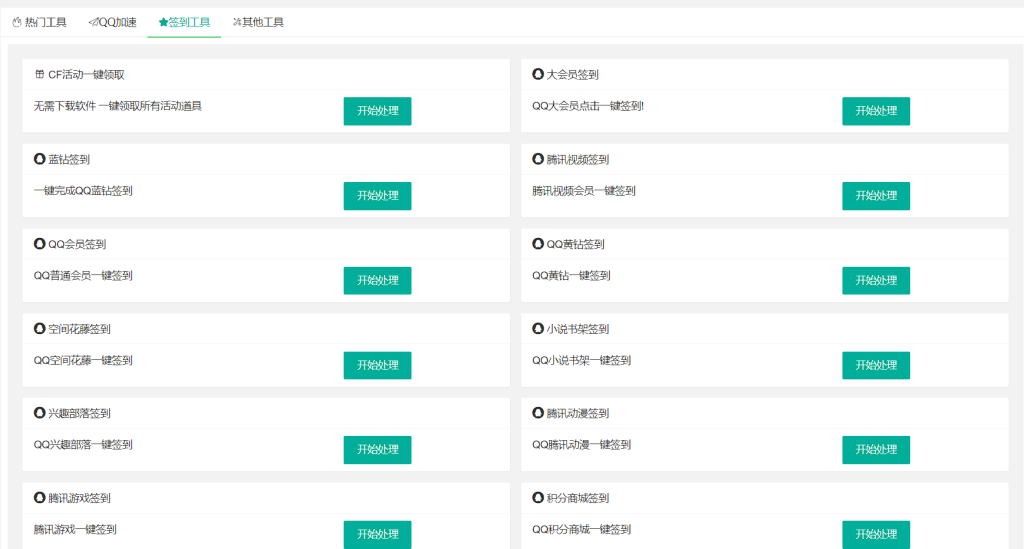The image size is (1024, 549).
Task: Open the 其他工具 tab
Action: pos(258,22)
